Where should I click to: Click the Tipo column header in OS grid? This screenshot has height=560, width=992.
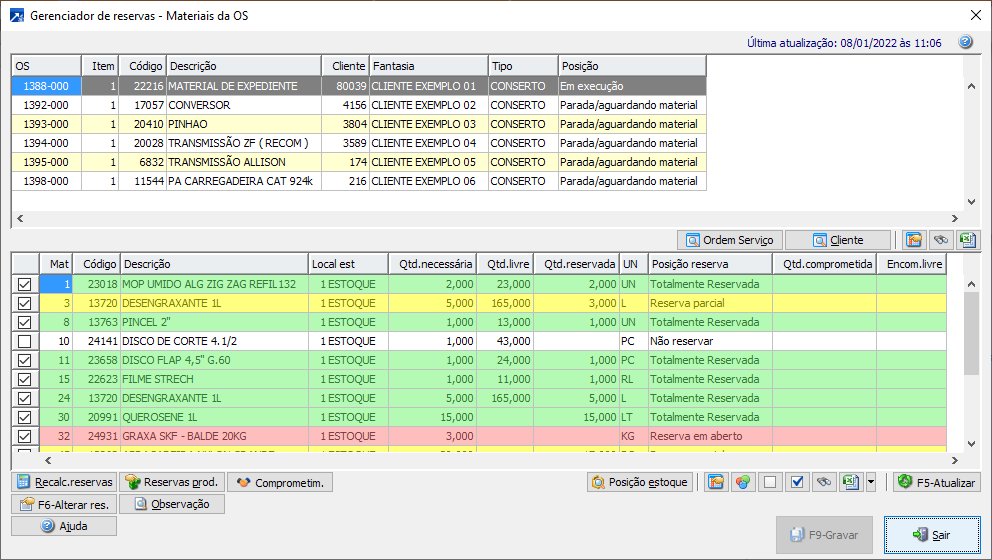pyautogui.click(x=522, y=65)
